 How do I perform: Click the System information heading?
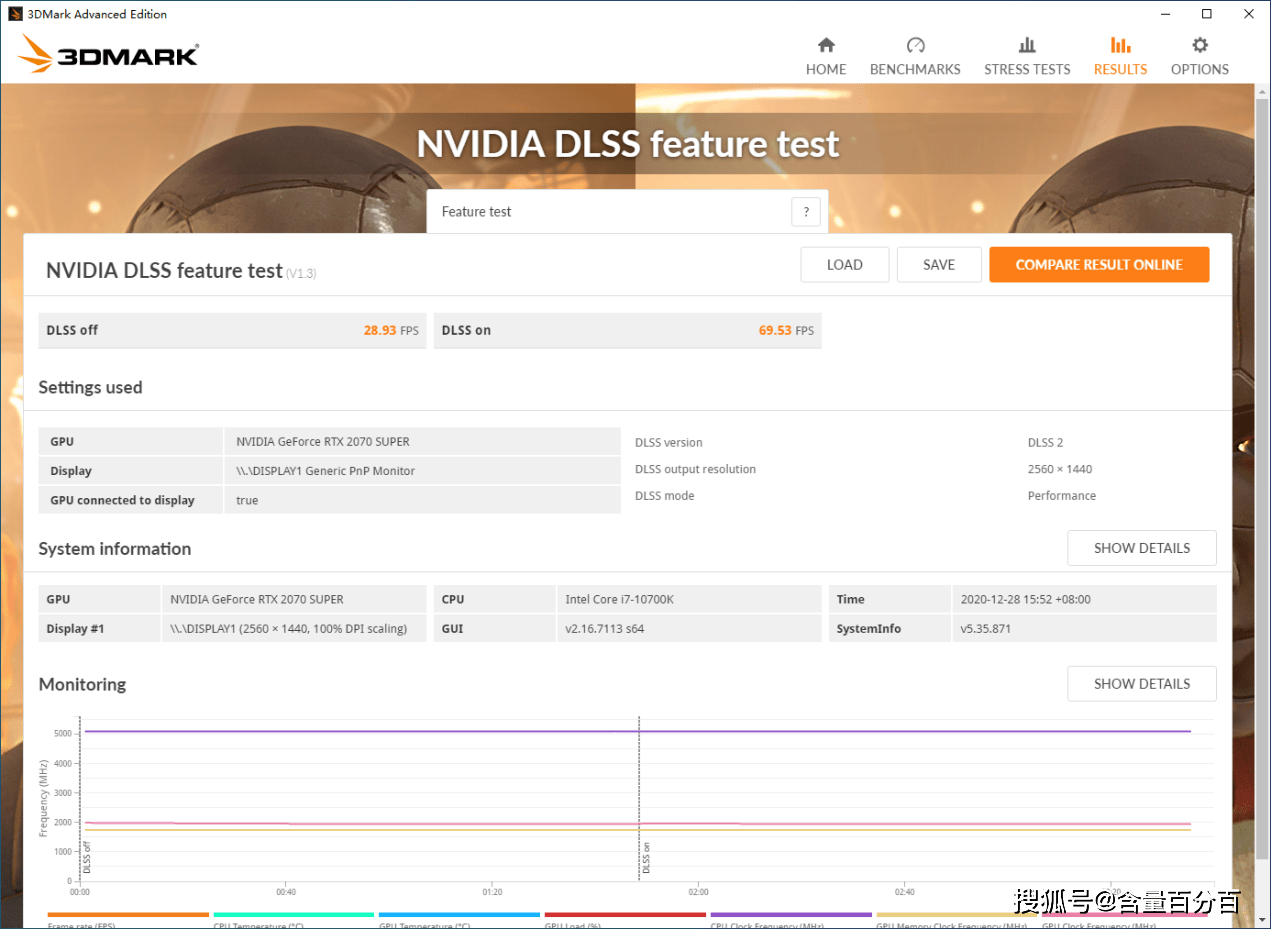115,549
